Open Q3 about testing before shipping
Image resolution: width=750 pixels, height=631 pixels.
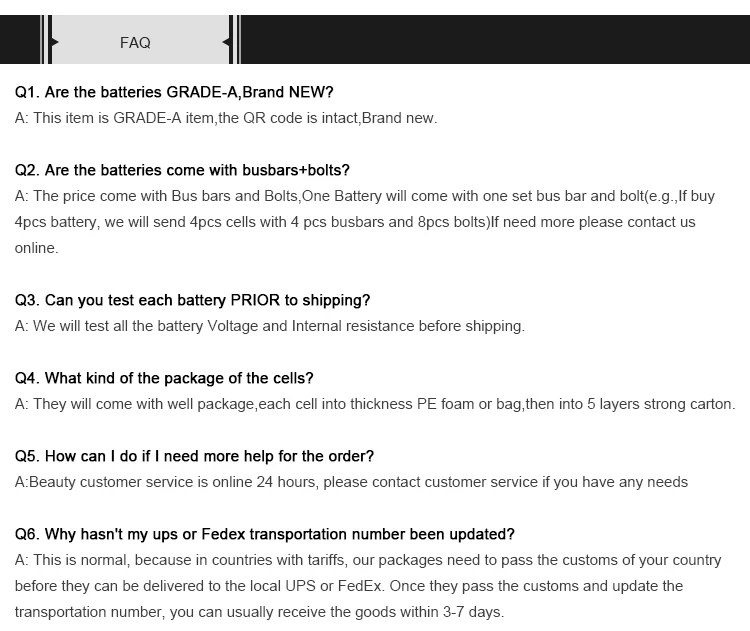pos(192,300)
